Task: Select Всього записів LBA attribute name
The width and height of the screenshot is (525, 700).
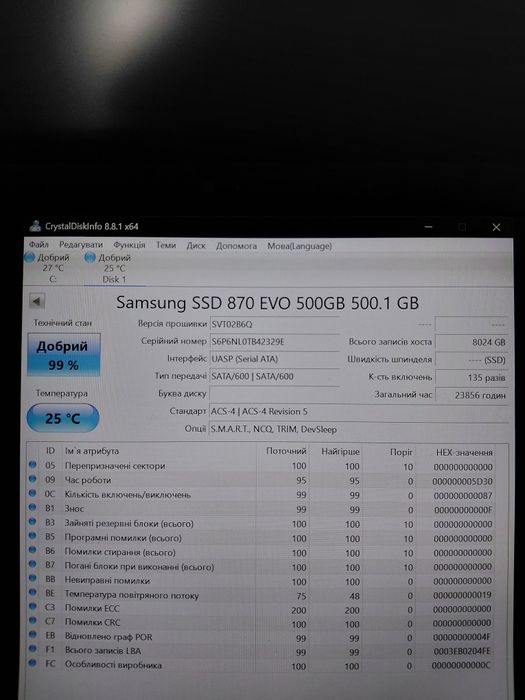Action: pos(103,650)
